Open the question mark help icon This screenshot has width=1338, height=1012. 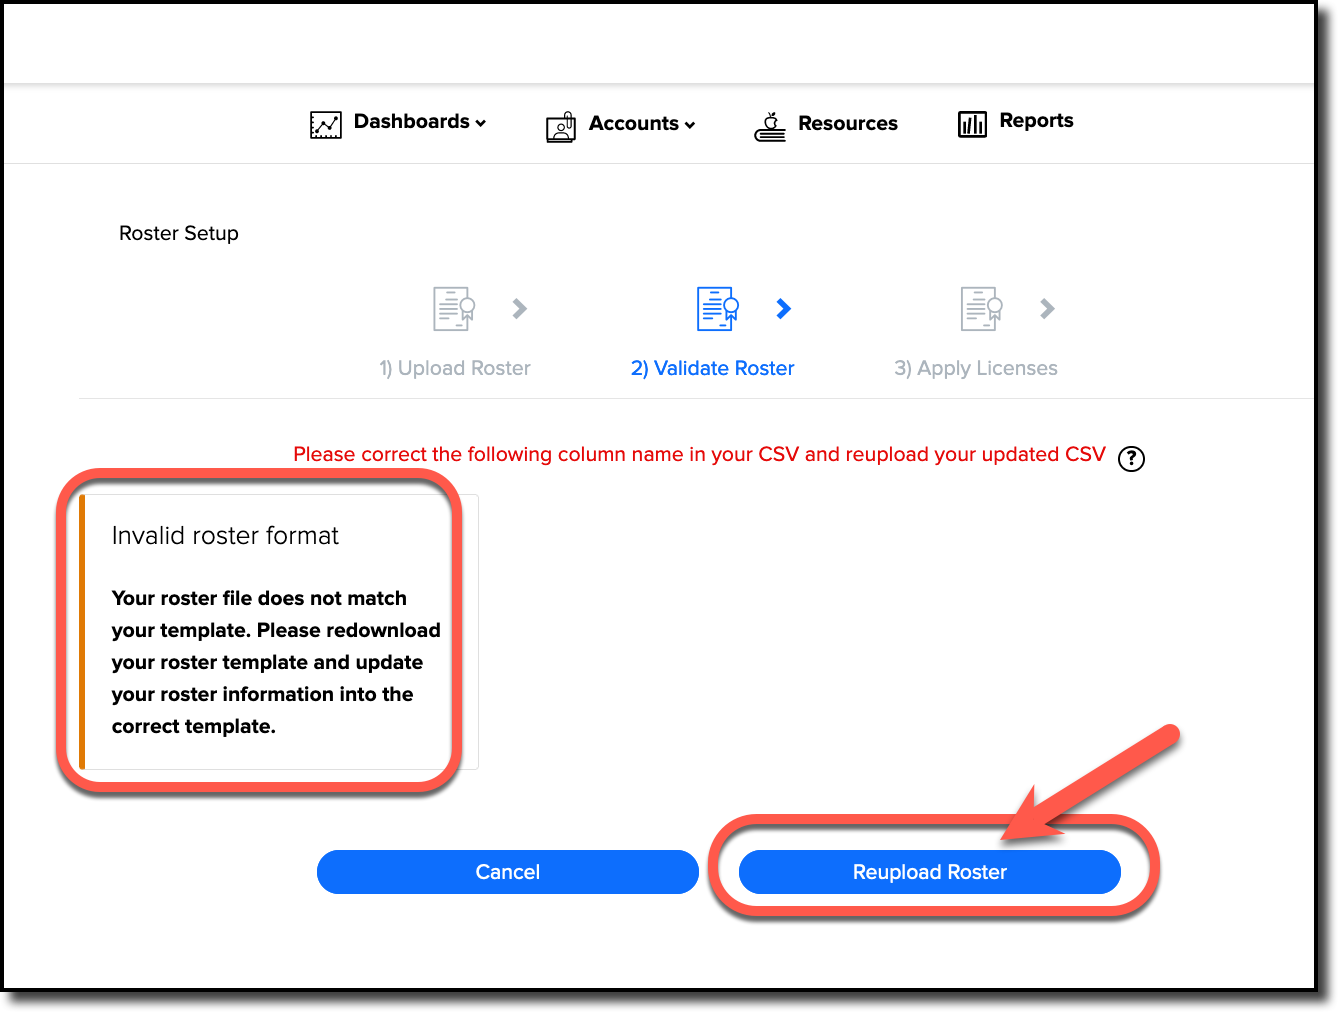pyautogui.click(x=1131, y=458)
